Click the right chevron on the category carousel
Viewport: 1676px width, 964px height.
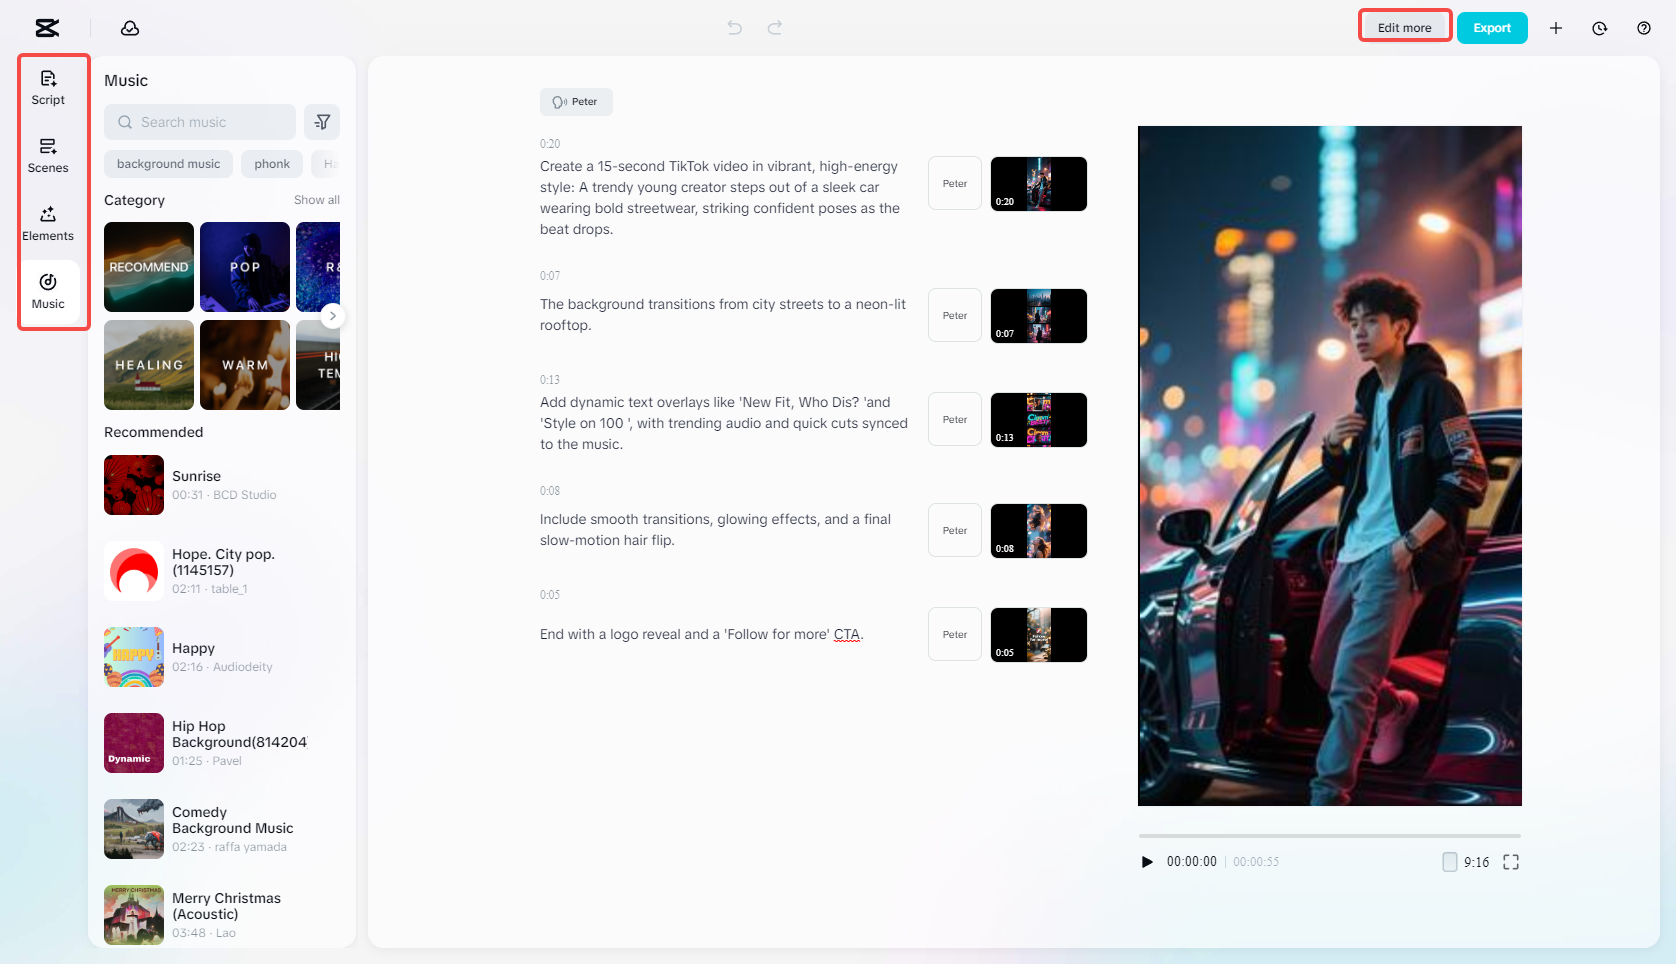point(332,316)
